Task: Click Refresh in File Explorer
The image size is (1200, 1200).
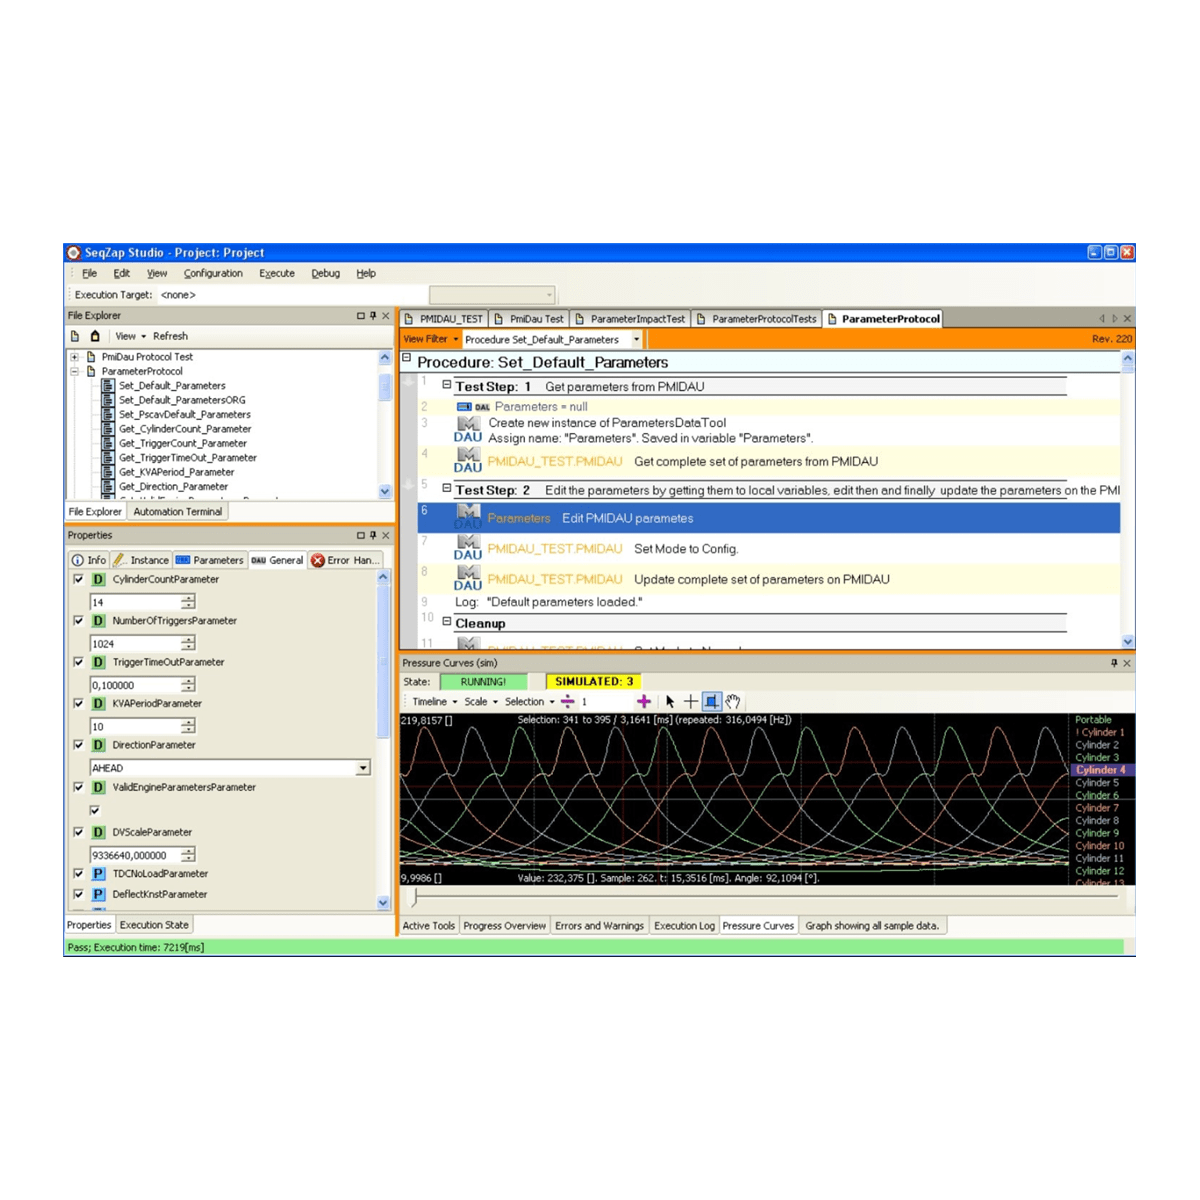Action: [x=170, y=337]
